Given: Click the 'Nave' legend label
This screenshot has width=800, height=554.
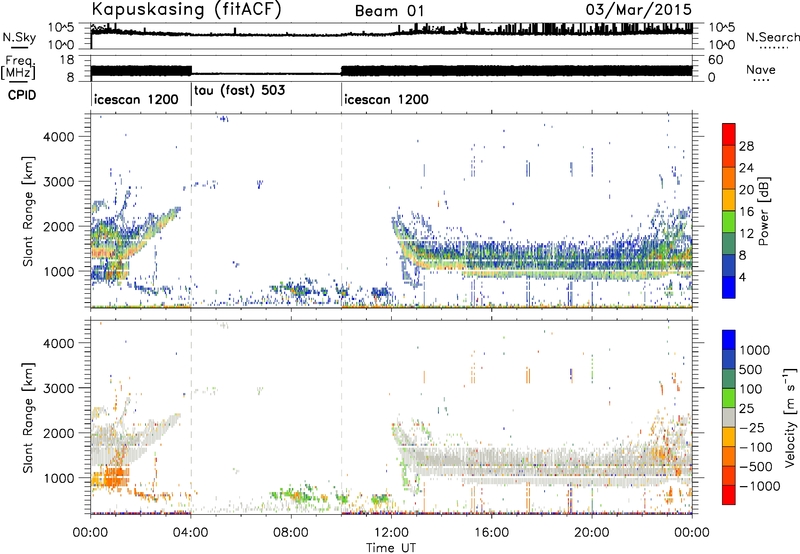Looking at the screenshot, I should [760, 69].
